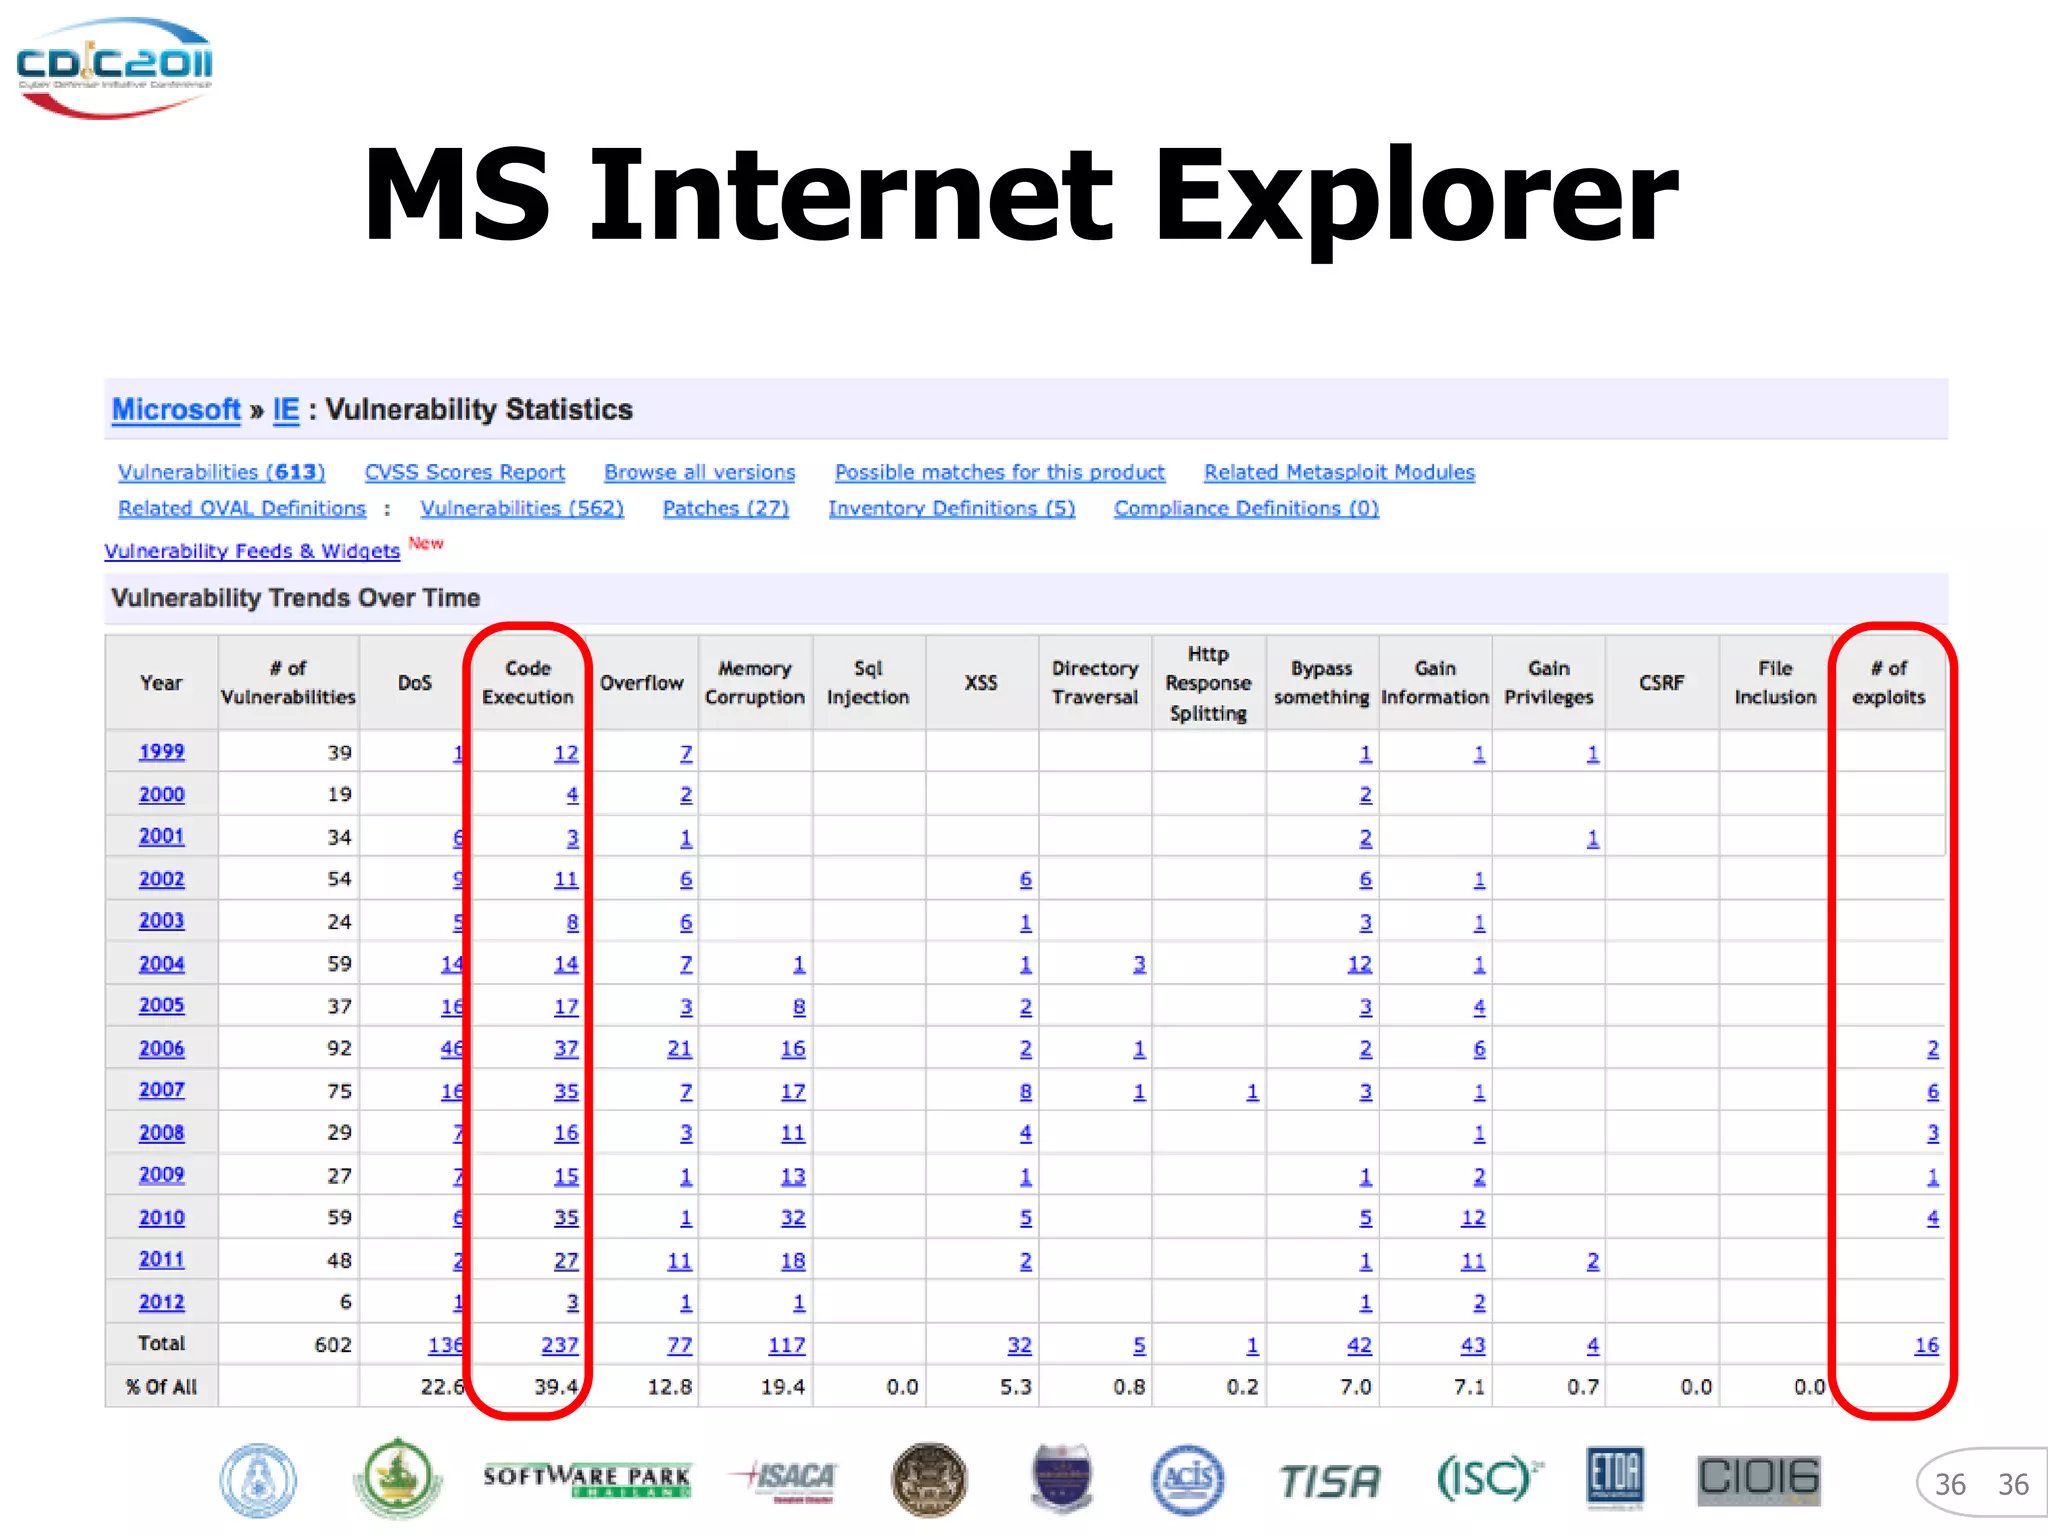2048x1536 pixels.
Task: Click the Overflow total 77
Action: click(x=680, y=1346)
